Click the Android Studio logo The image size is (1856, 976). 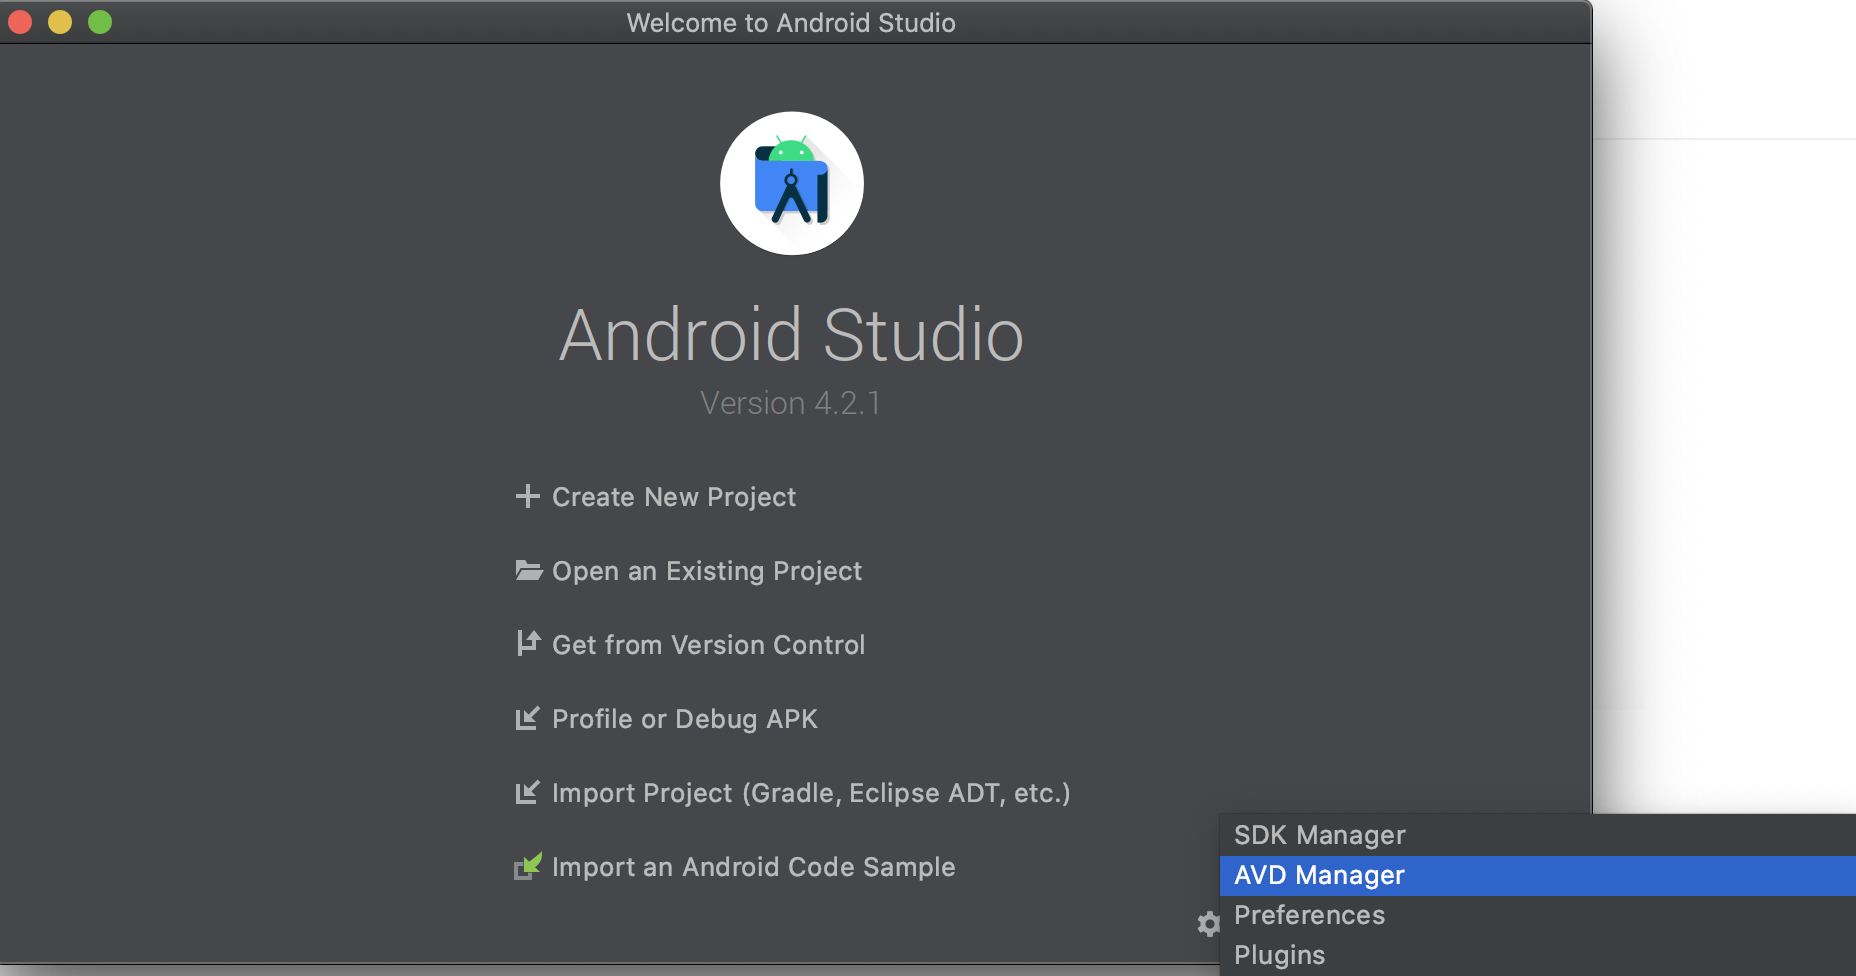792,183
